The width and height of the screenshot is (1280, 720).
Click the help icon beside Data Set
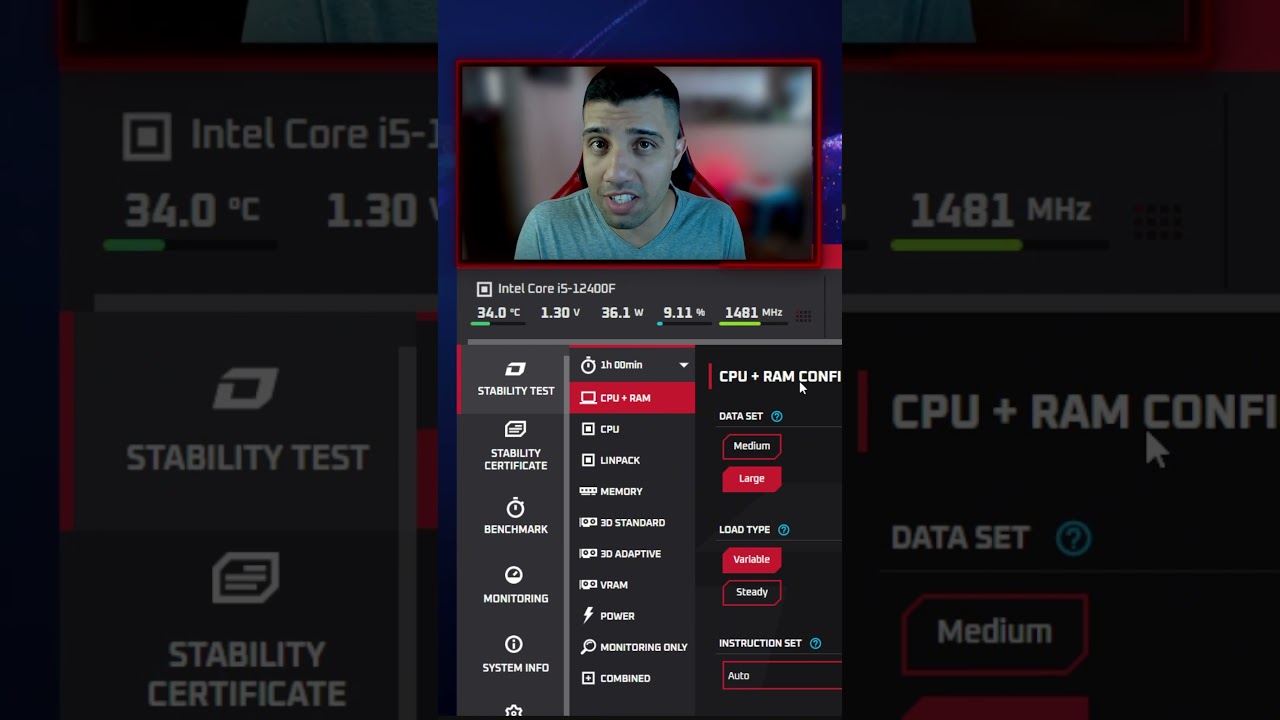coord(777,416)
